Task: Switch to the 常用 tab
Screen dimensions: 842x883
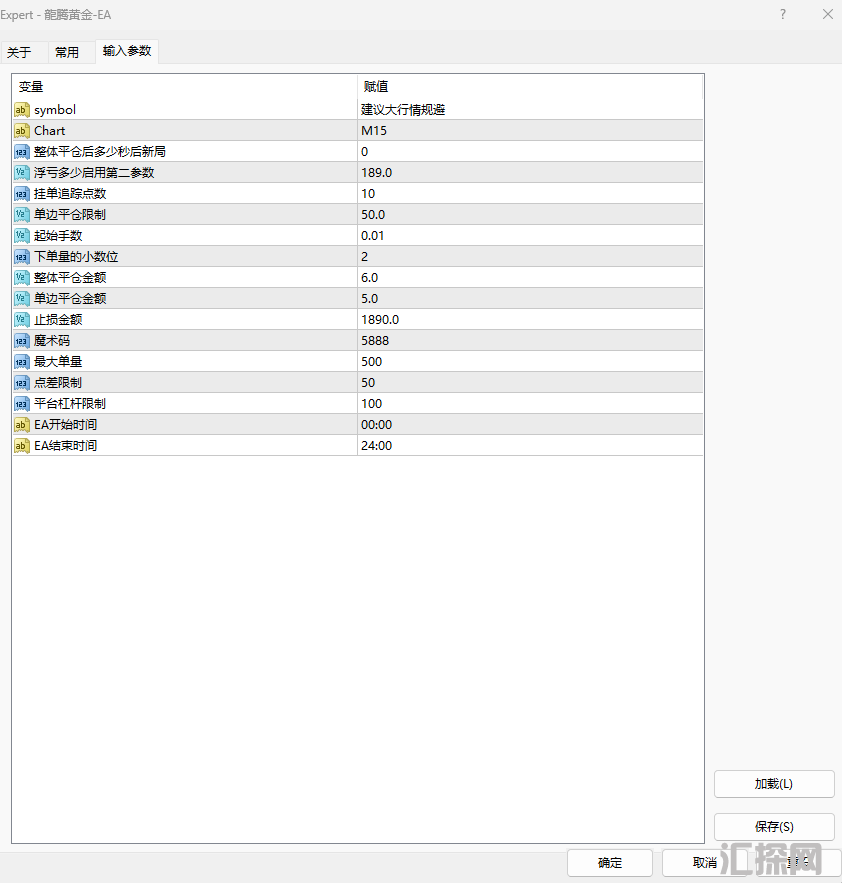Action: [67, 52]
